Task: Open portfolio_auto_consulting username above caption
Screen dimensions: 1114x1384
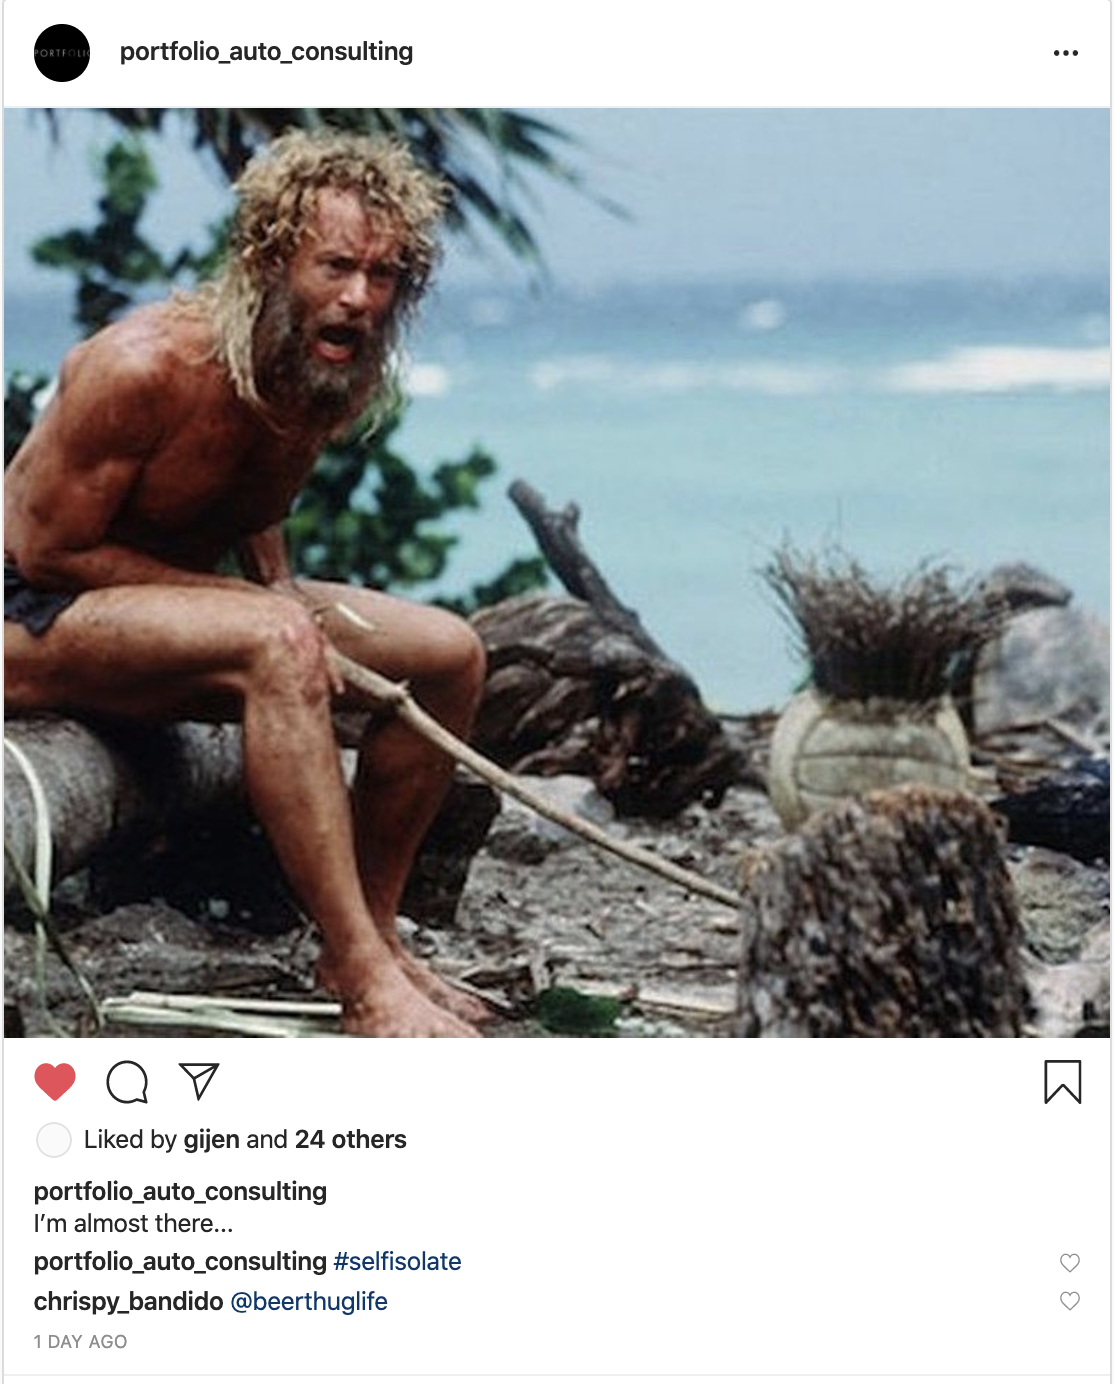Action: (x=180, y=1192)
